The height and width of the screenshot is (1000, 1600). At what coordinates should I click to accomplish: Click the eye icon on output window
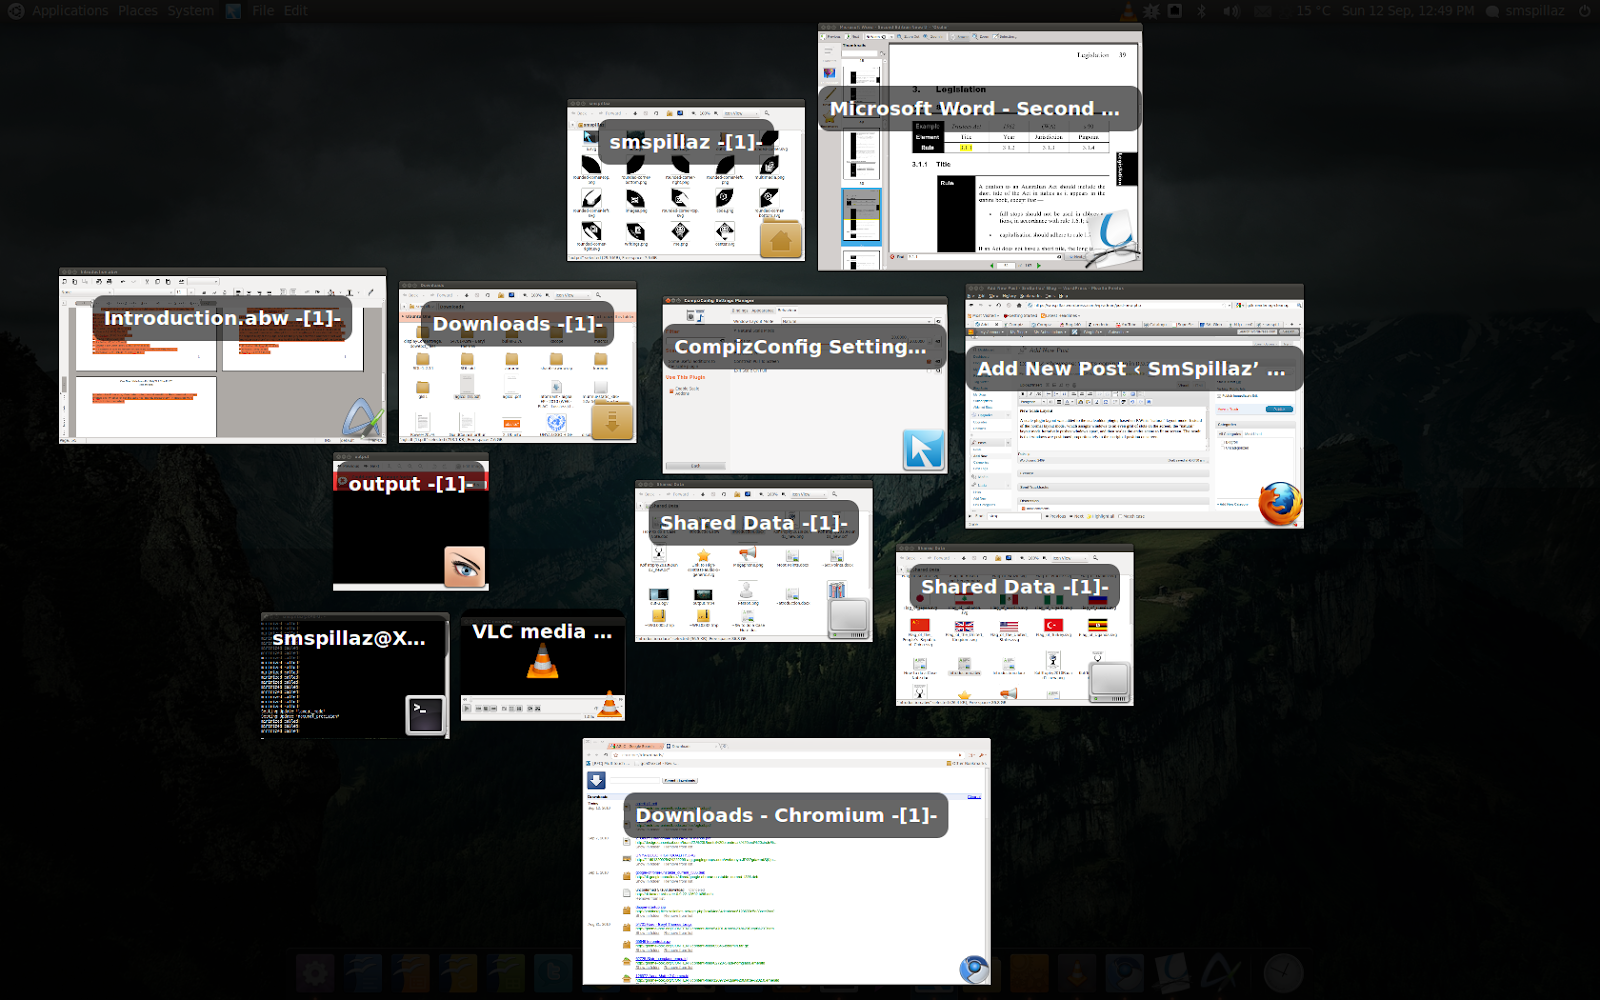coord(465,567)
